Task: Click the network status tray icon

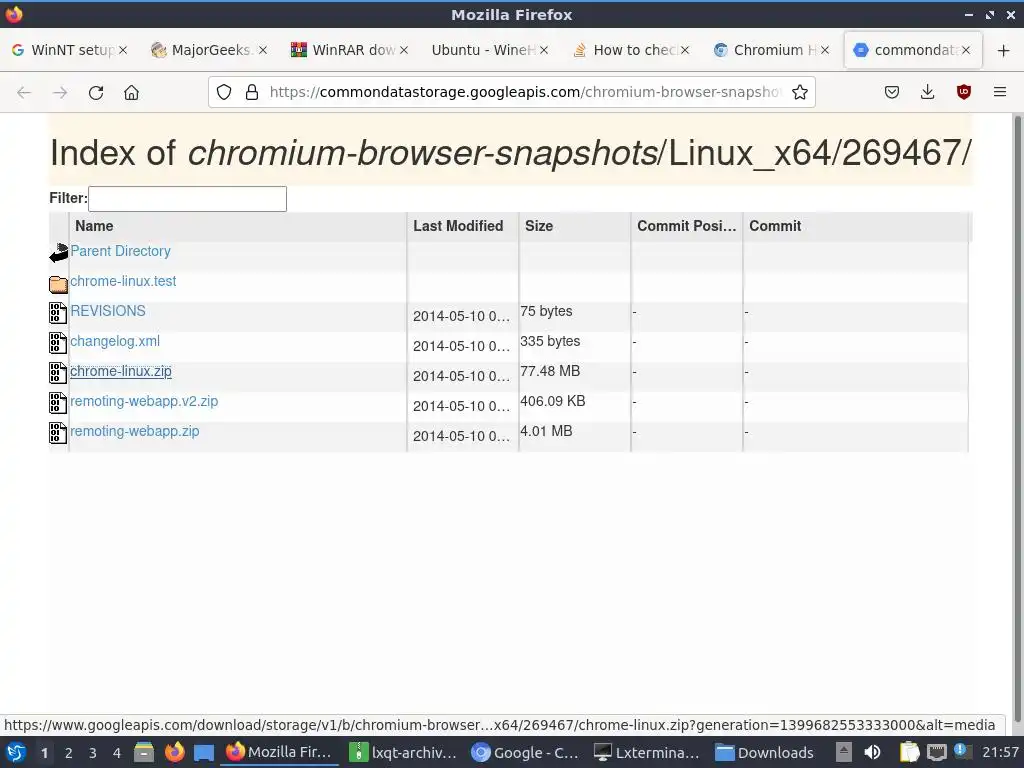Action: (x=936, y=752)
